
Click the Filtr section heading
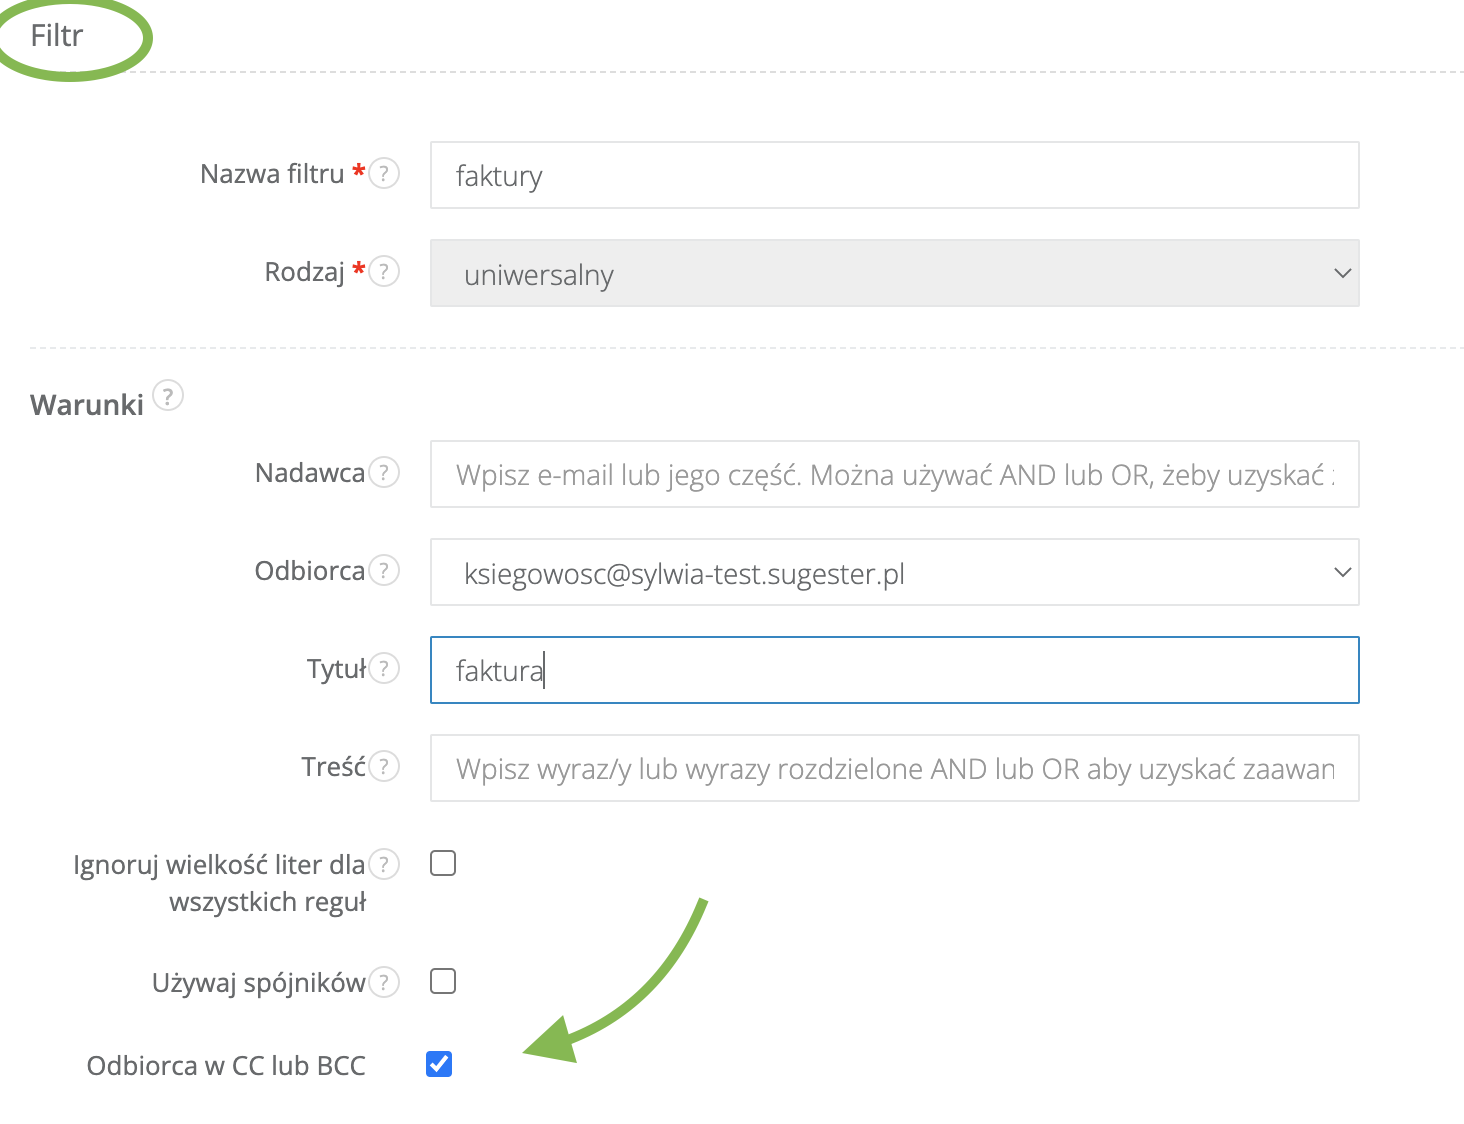(x=57, y=36)
